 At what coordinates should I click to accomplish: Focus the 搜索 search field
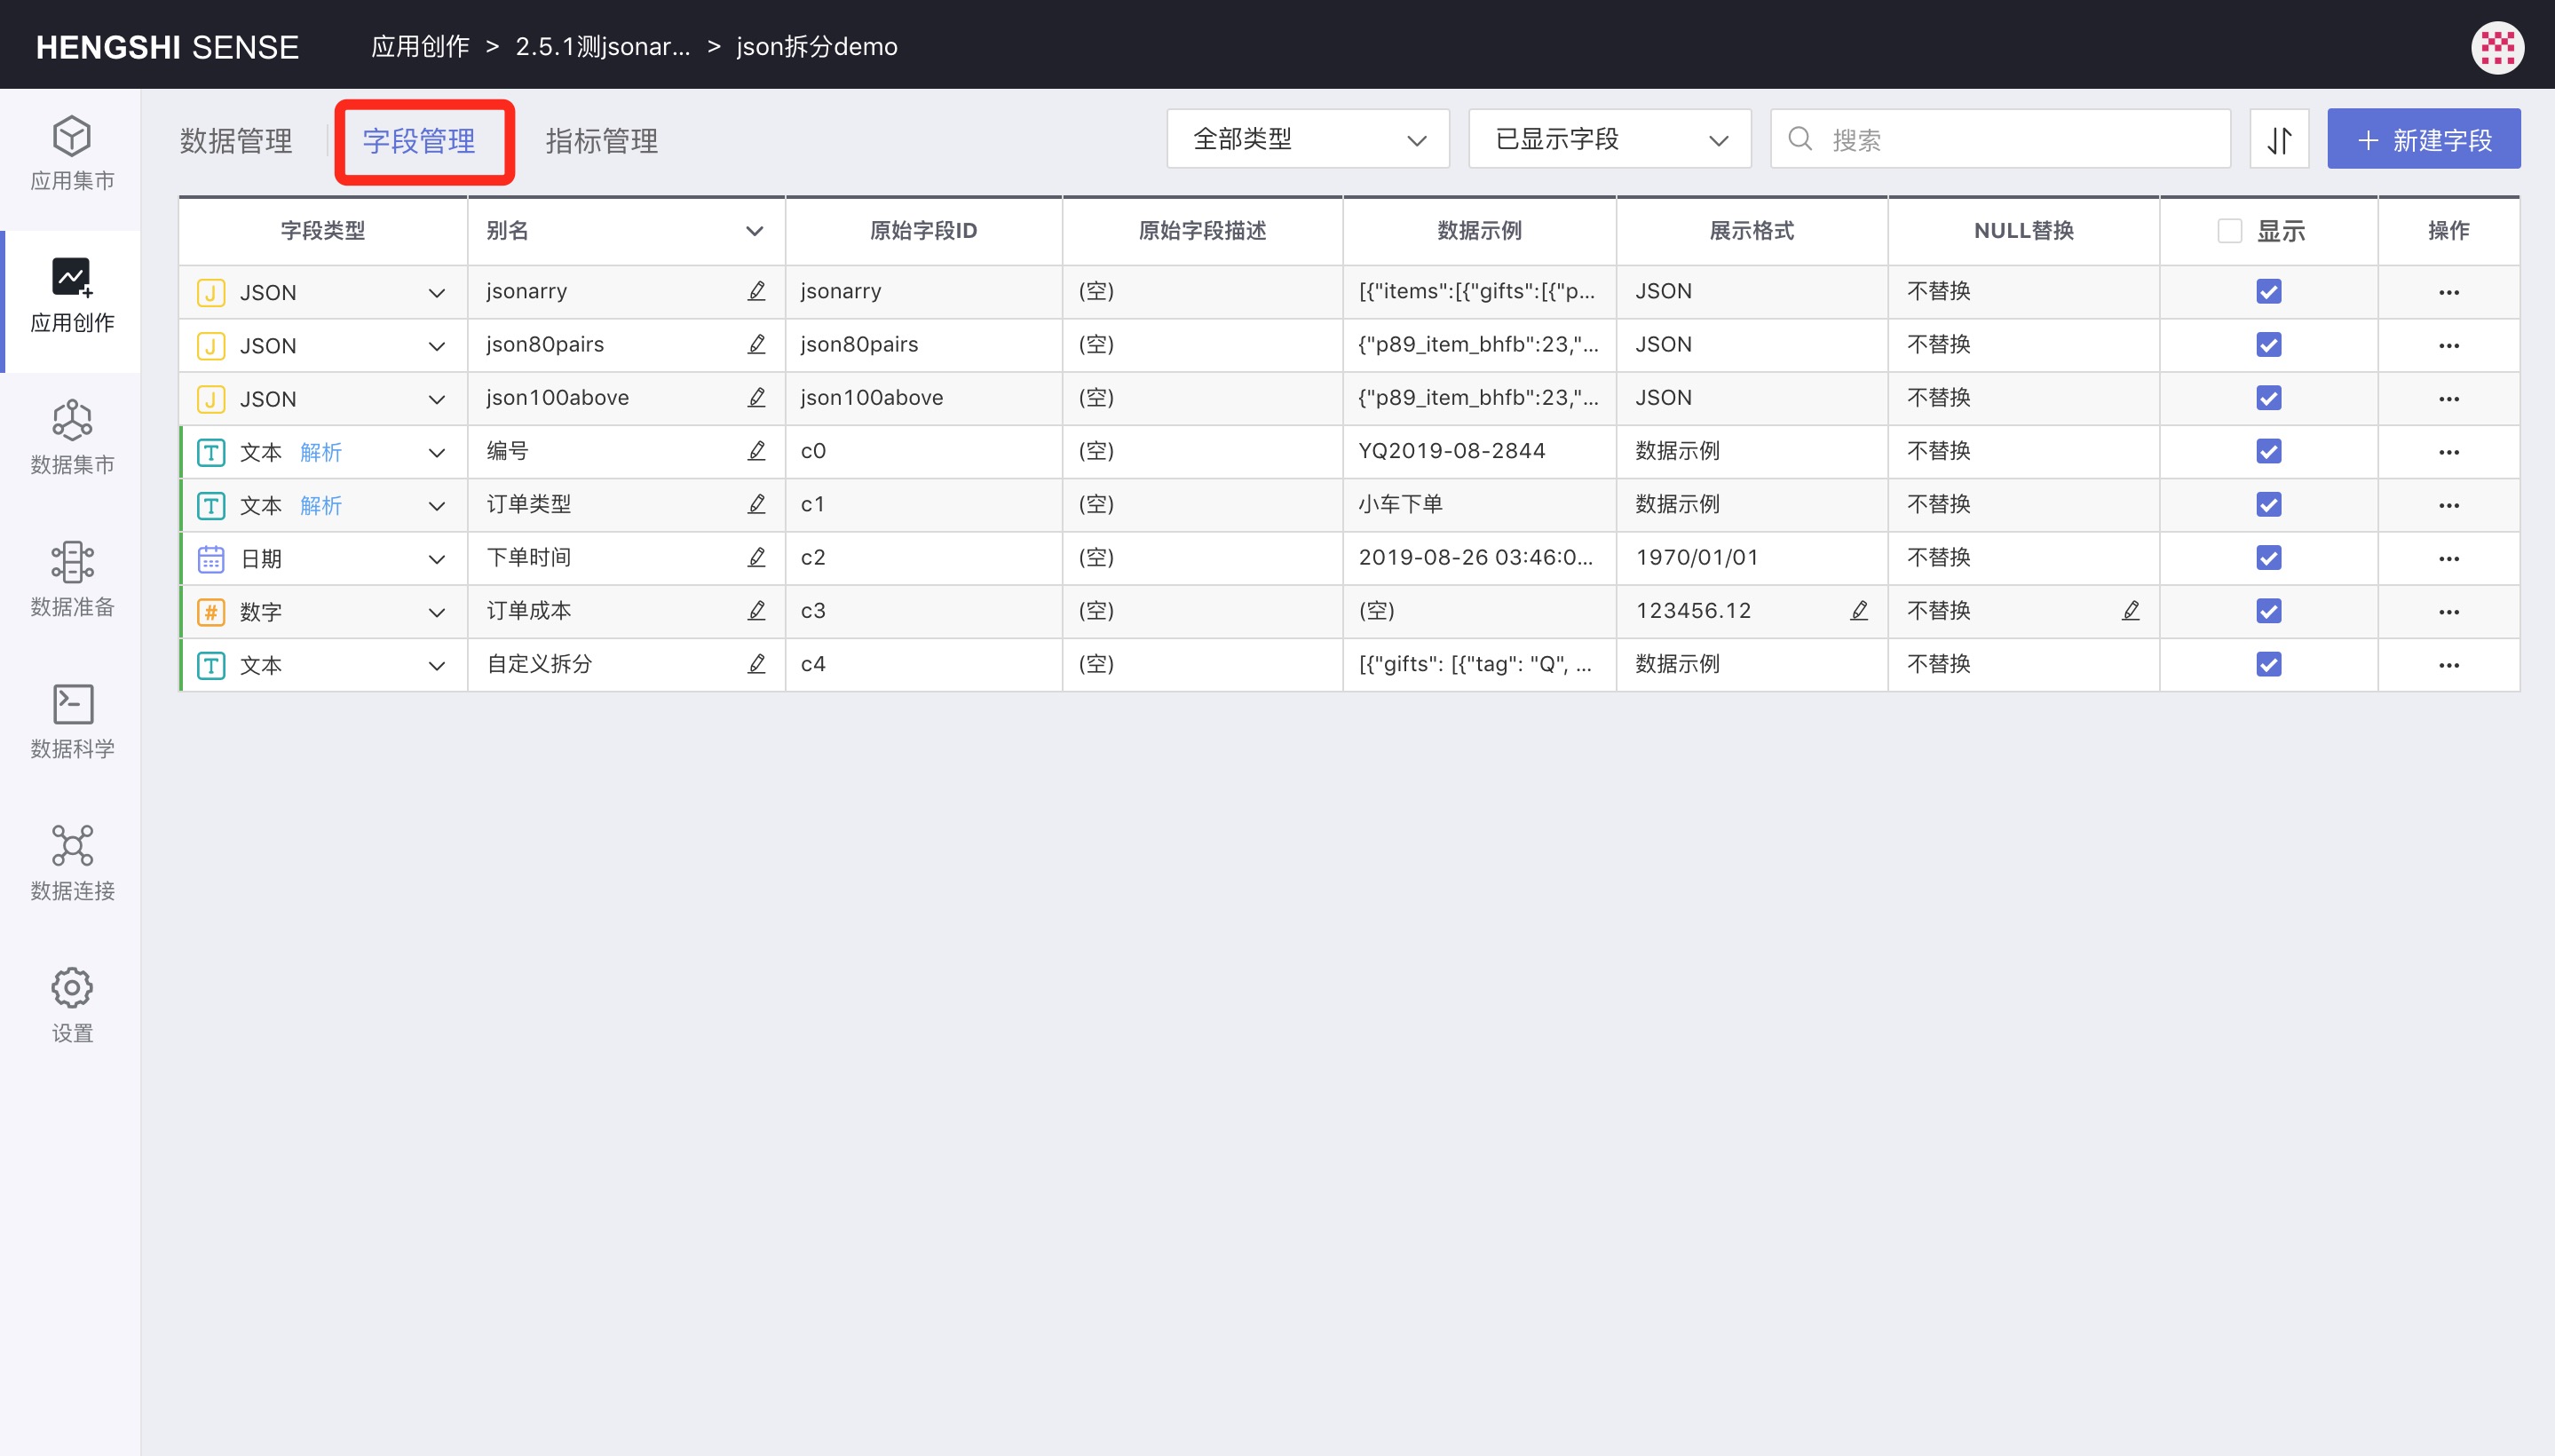click(x=2000, y=139)
